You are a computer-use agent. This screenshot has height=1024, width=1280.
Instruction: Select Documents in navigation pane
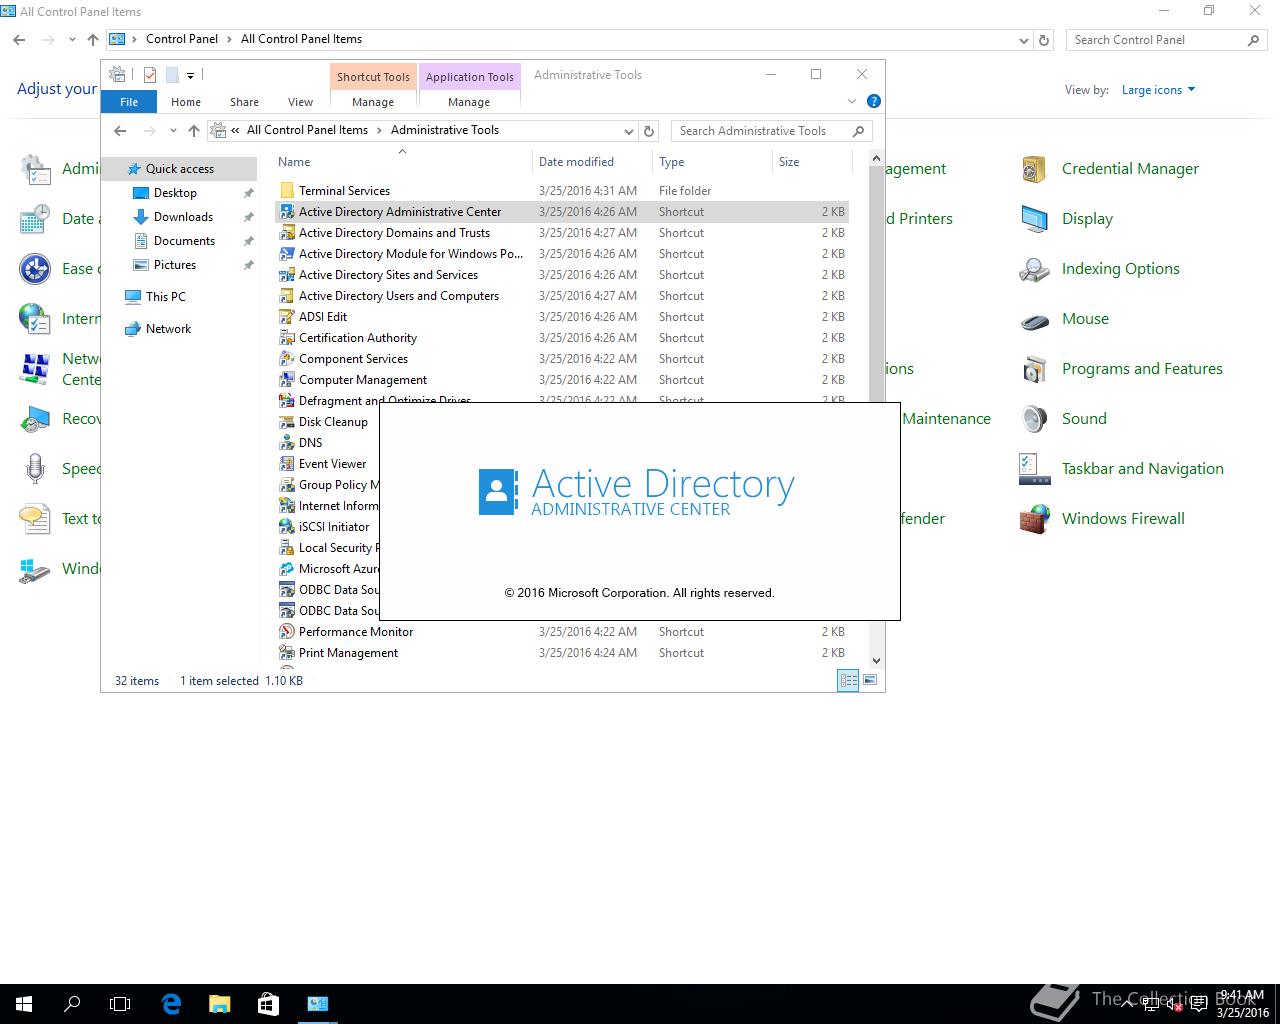click(x=184, y=241)
